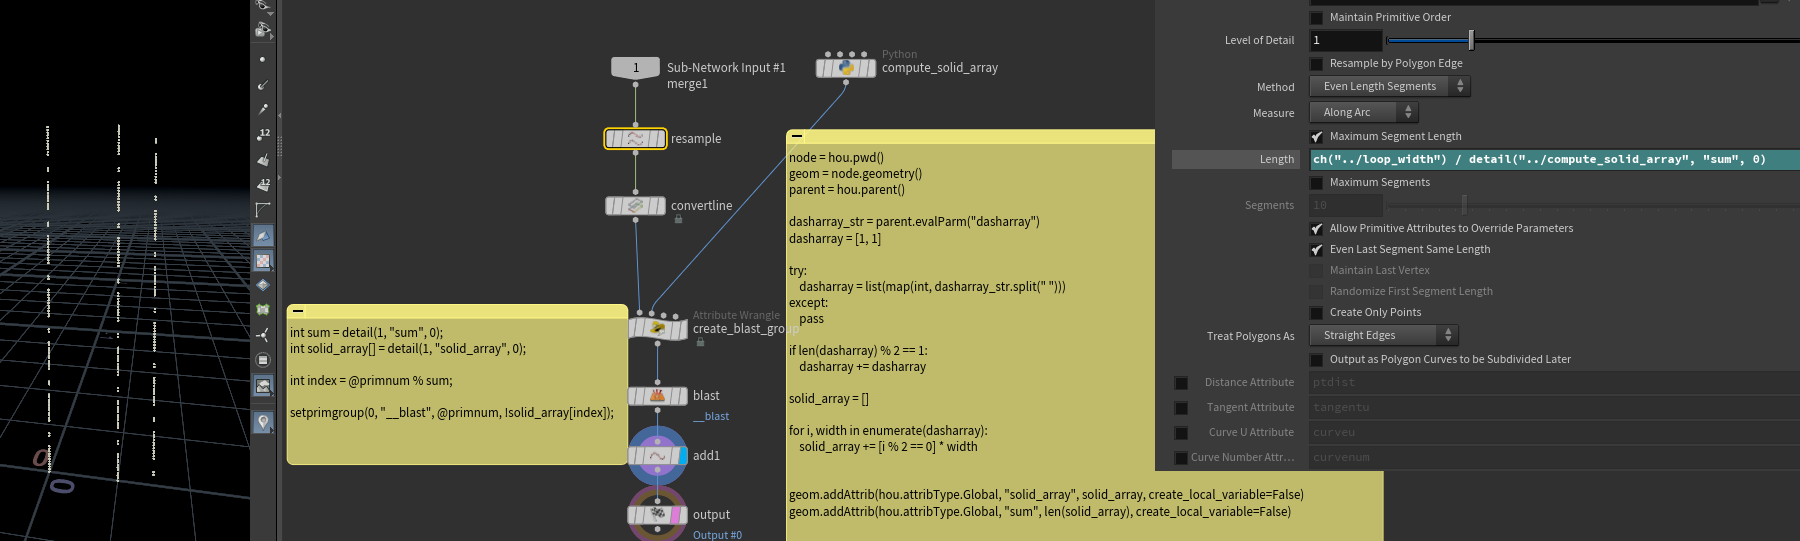1800x541 pixels.
Task: Uncheck Maximum Segment Length
Action: 1317,137
